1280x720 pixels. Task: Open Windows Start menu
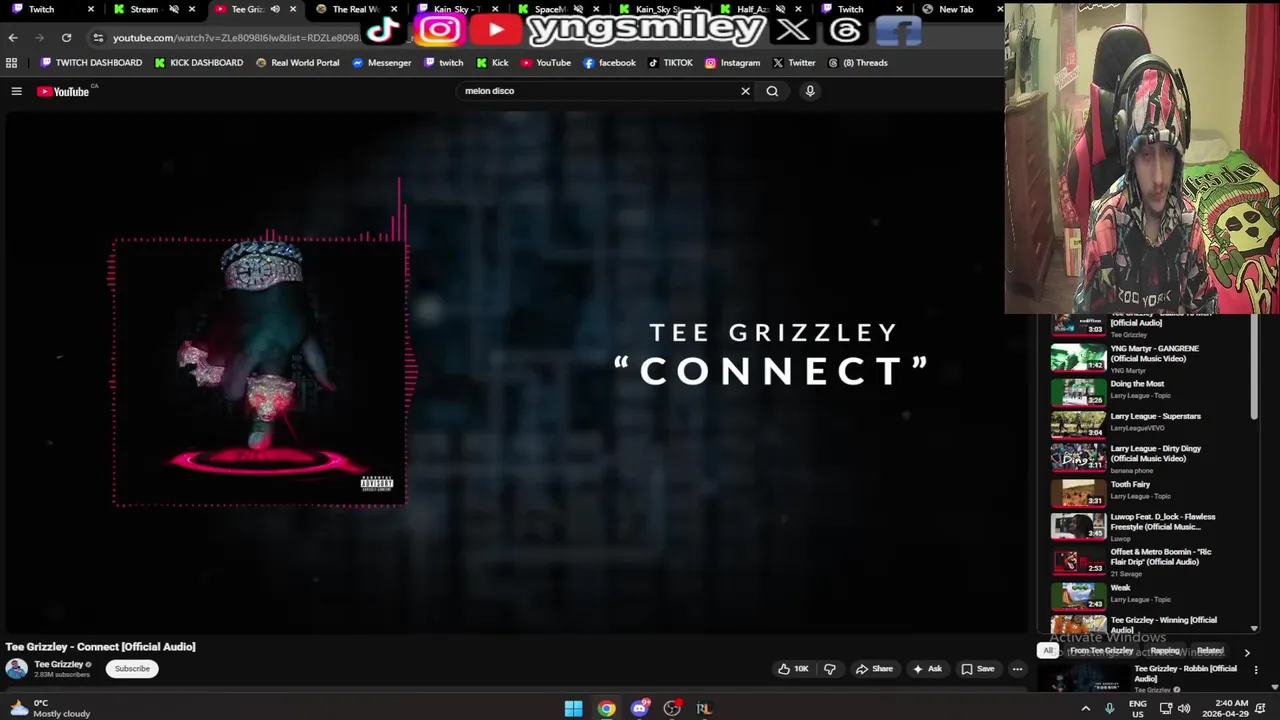(x=573, y=709)
